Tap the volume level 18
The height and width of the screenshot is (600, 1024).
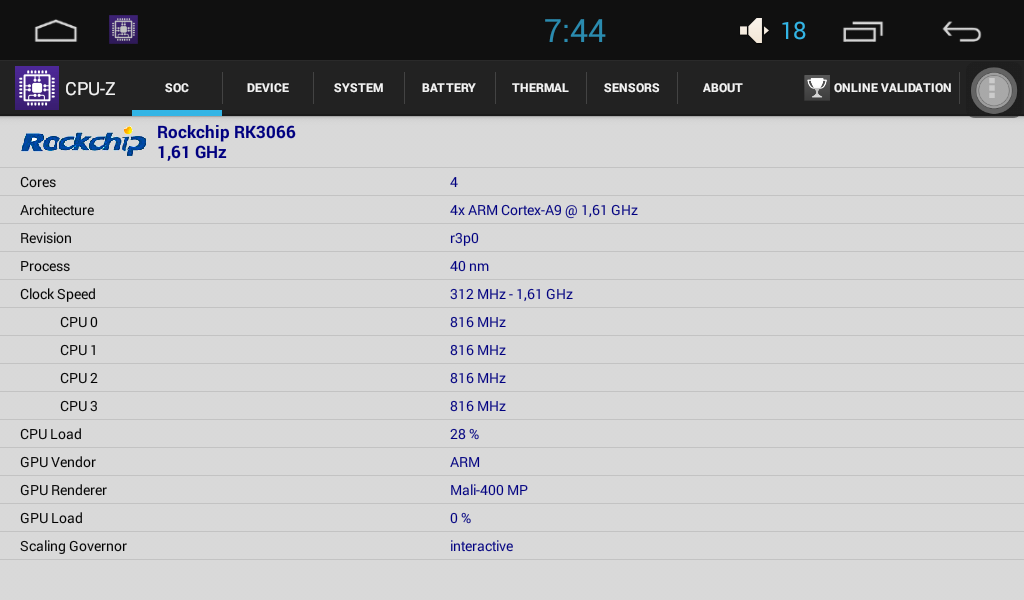click(x=793, y=31)
